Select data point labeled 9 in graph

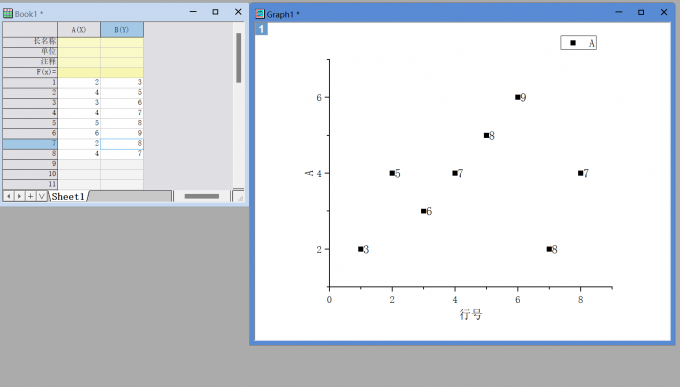517,97
